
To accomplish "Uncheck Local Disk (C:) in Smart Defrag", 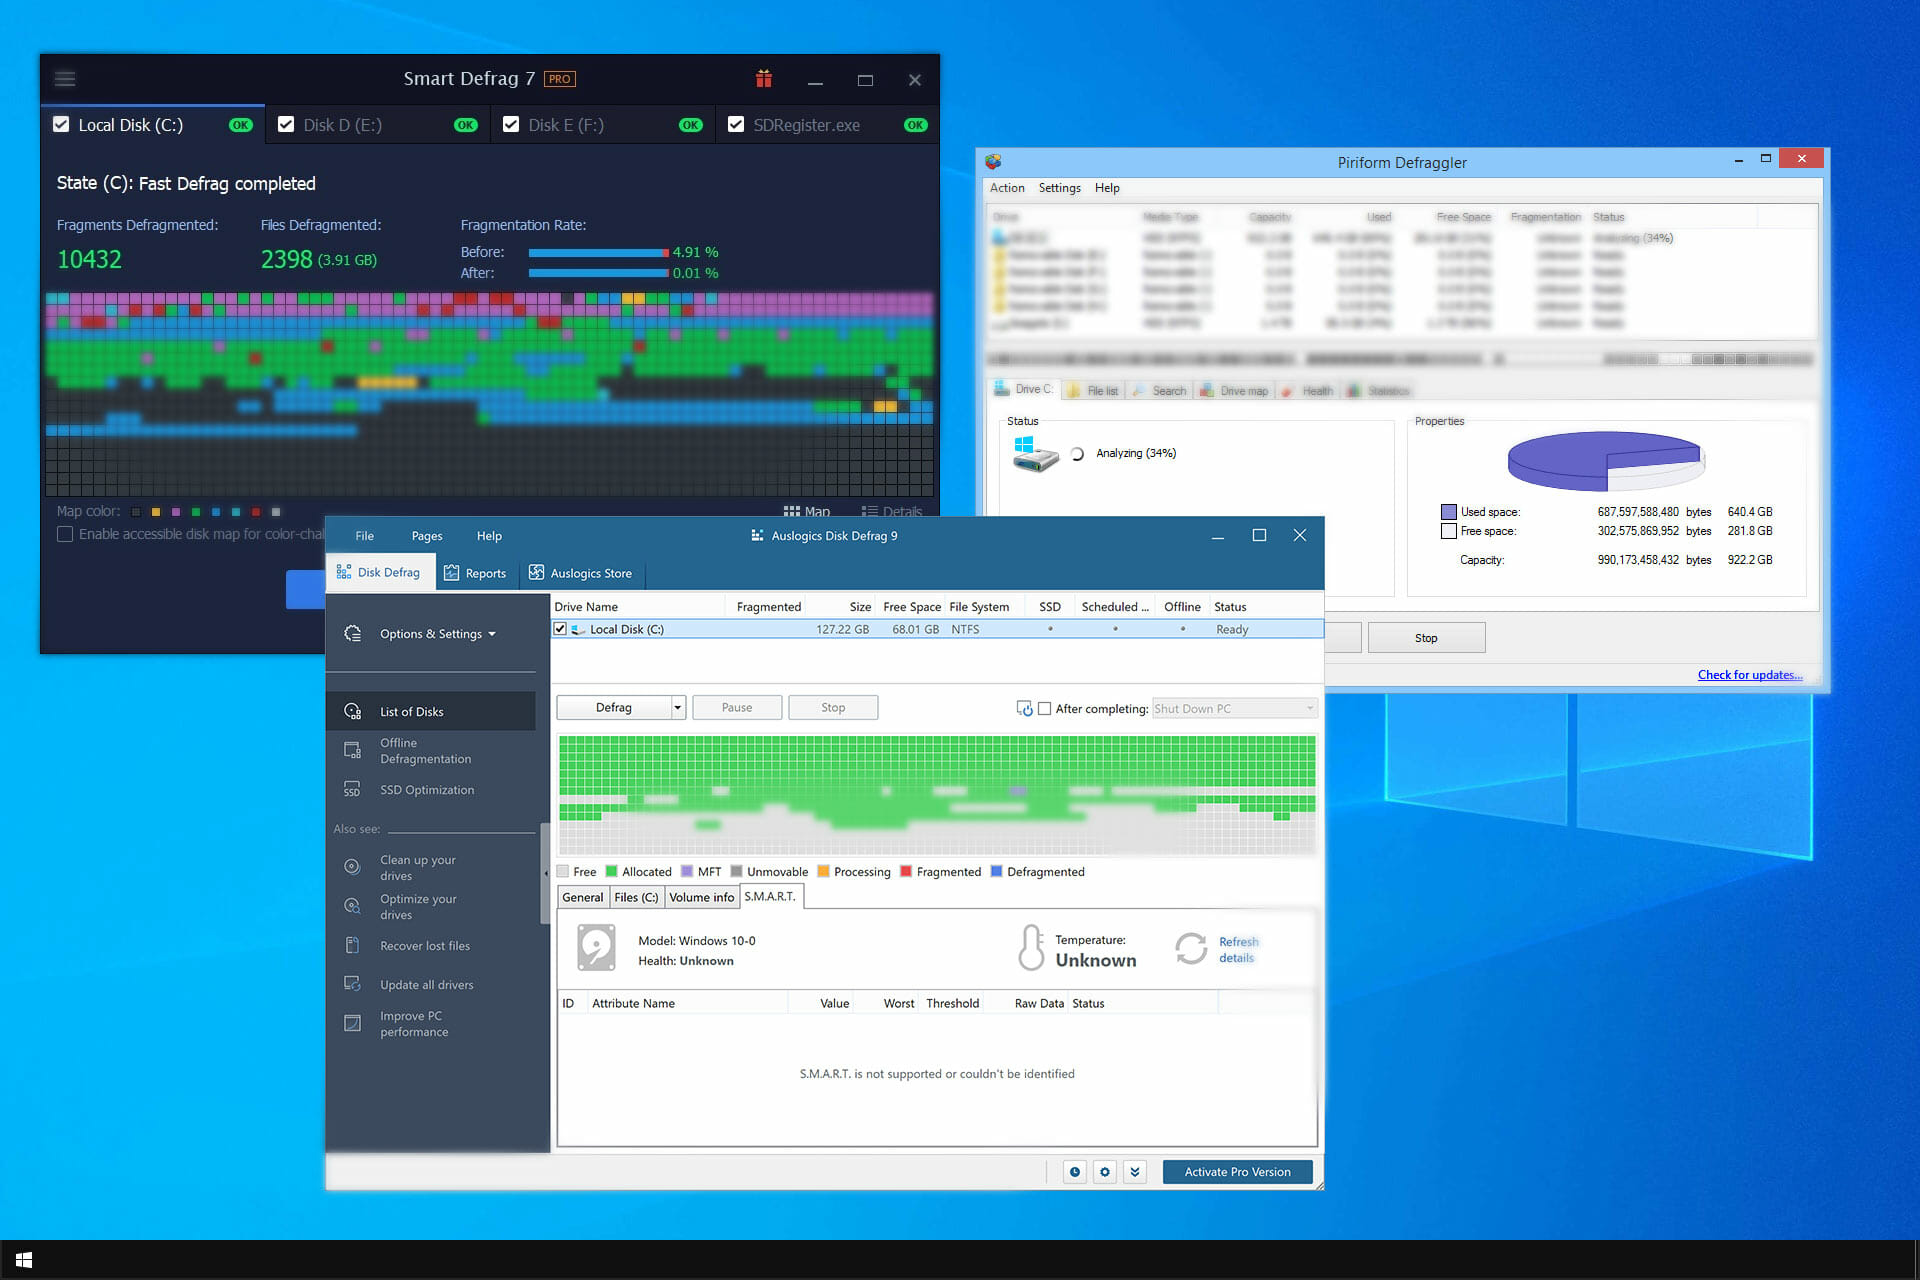I will 61,125.
